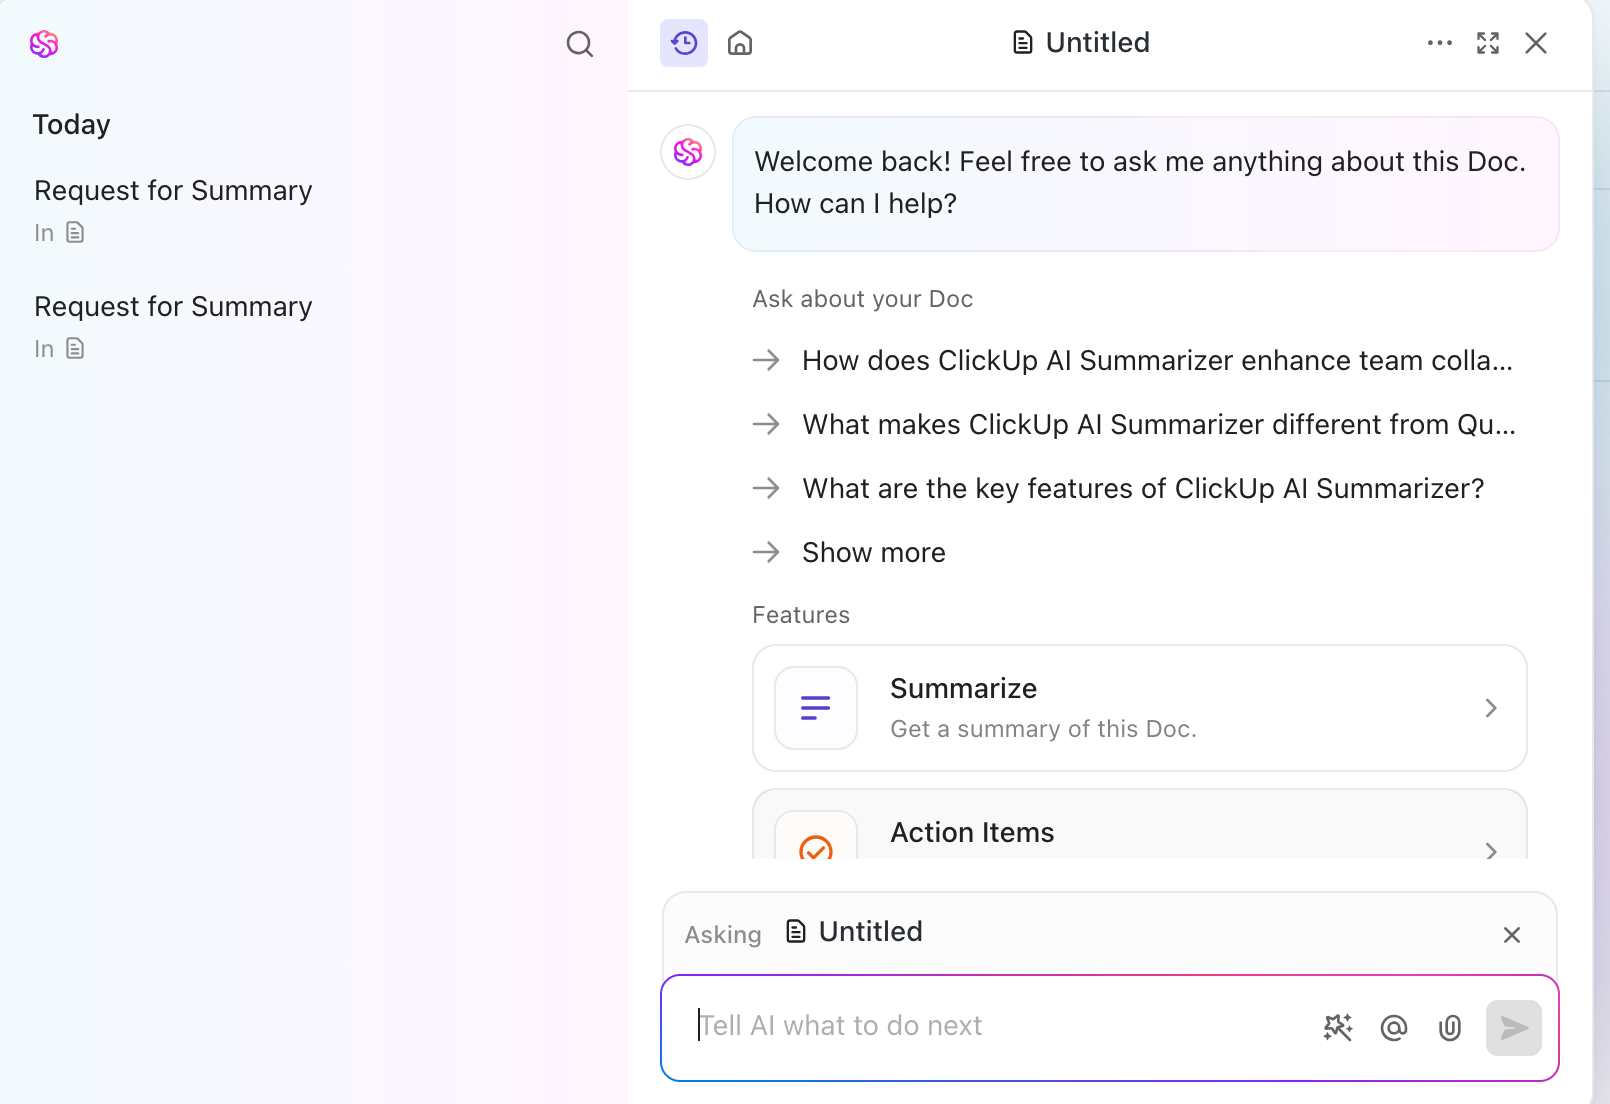The height and width of the screenshot is (1104, 1610).
Task: Click the ClickUp logo in the sidebar
Action: pyautogui.click(x=44, y=44)
